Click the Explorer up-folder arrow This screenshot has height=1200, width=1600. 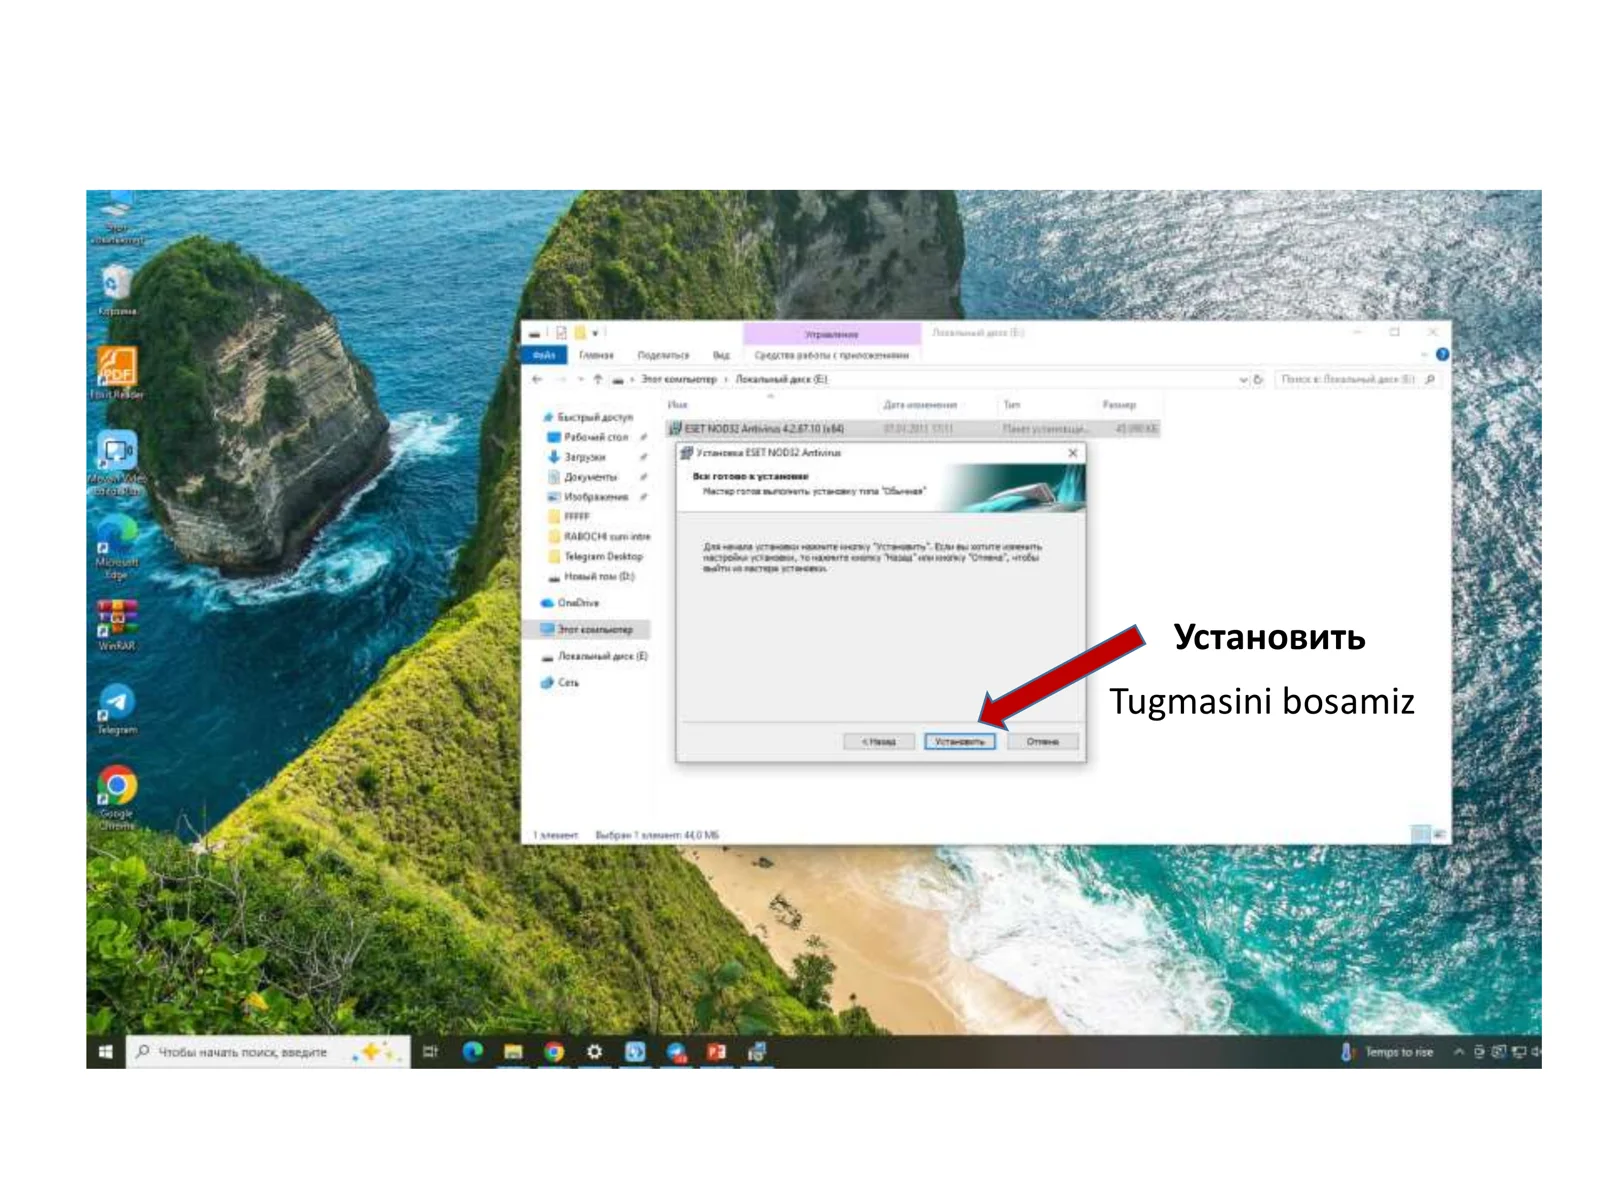click(x=598, y=379)
